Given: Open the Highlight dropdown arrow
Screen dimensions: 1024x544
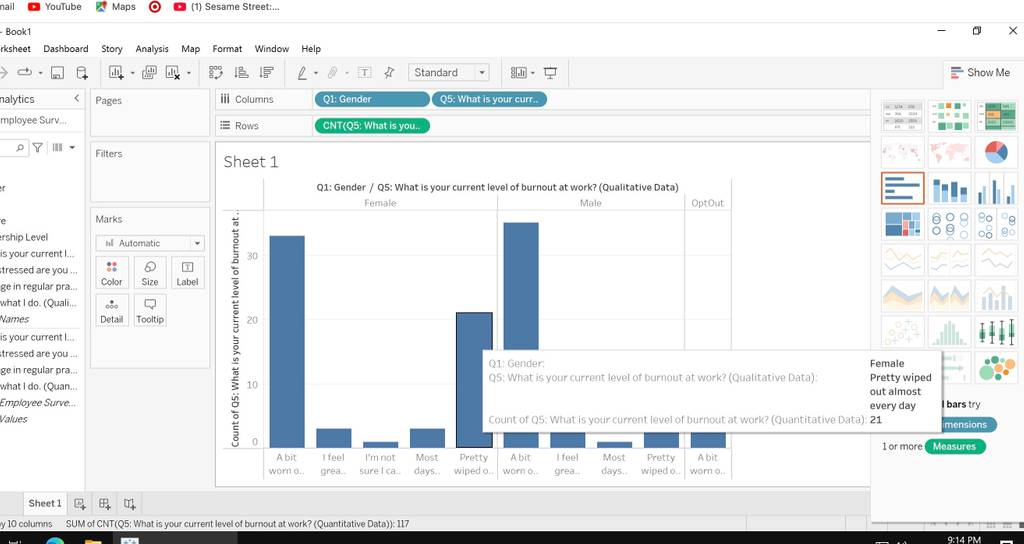Looking at the screenshot, I should pos(316,72).
